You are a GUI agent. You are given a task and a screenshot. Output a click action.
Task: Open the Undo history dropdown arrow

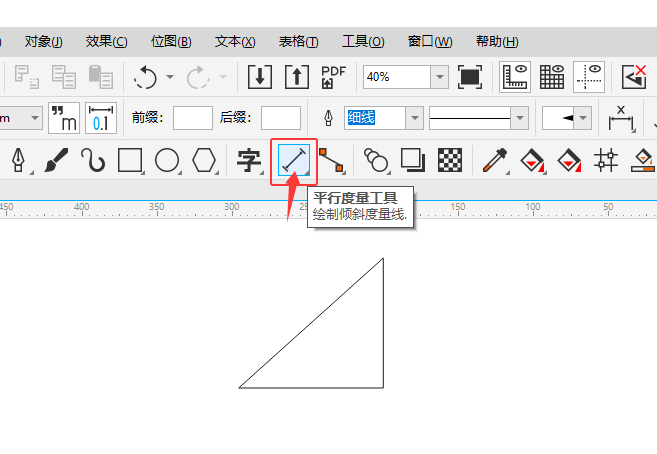170,77
